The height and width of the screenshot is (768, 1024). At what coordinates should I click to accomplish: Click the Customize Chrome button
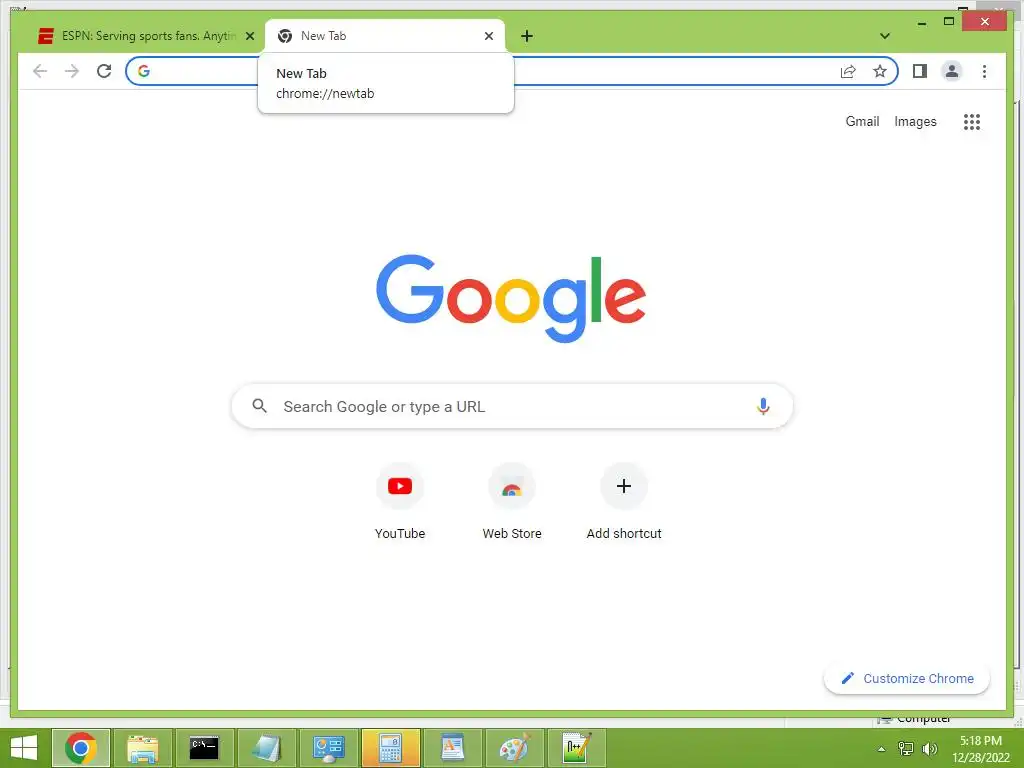point(907,679)
